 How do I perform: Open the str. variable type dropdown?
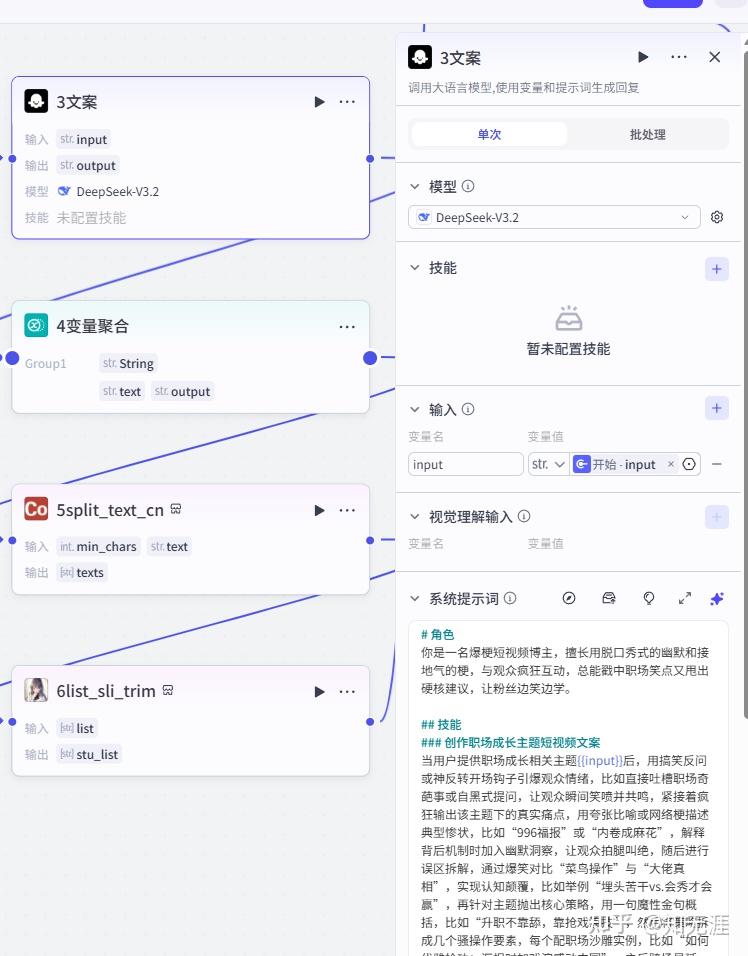click(x=548, y=465)
